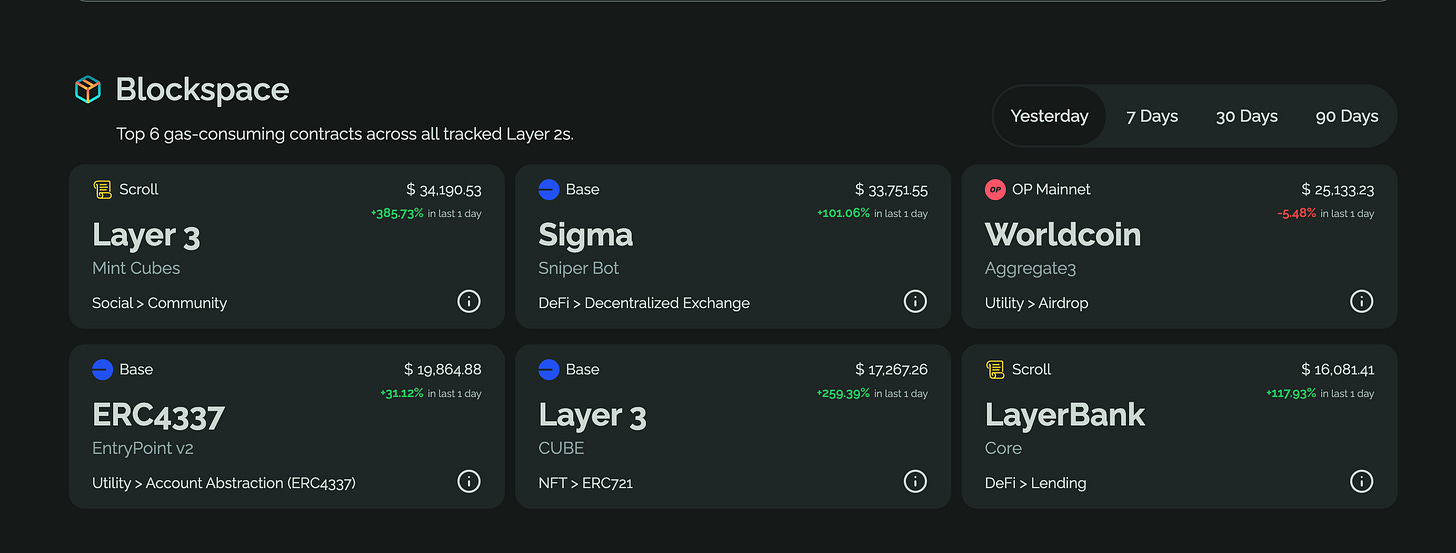Click Base label on Sigma card
1456x553 pixels.
[x=583, y=189]
